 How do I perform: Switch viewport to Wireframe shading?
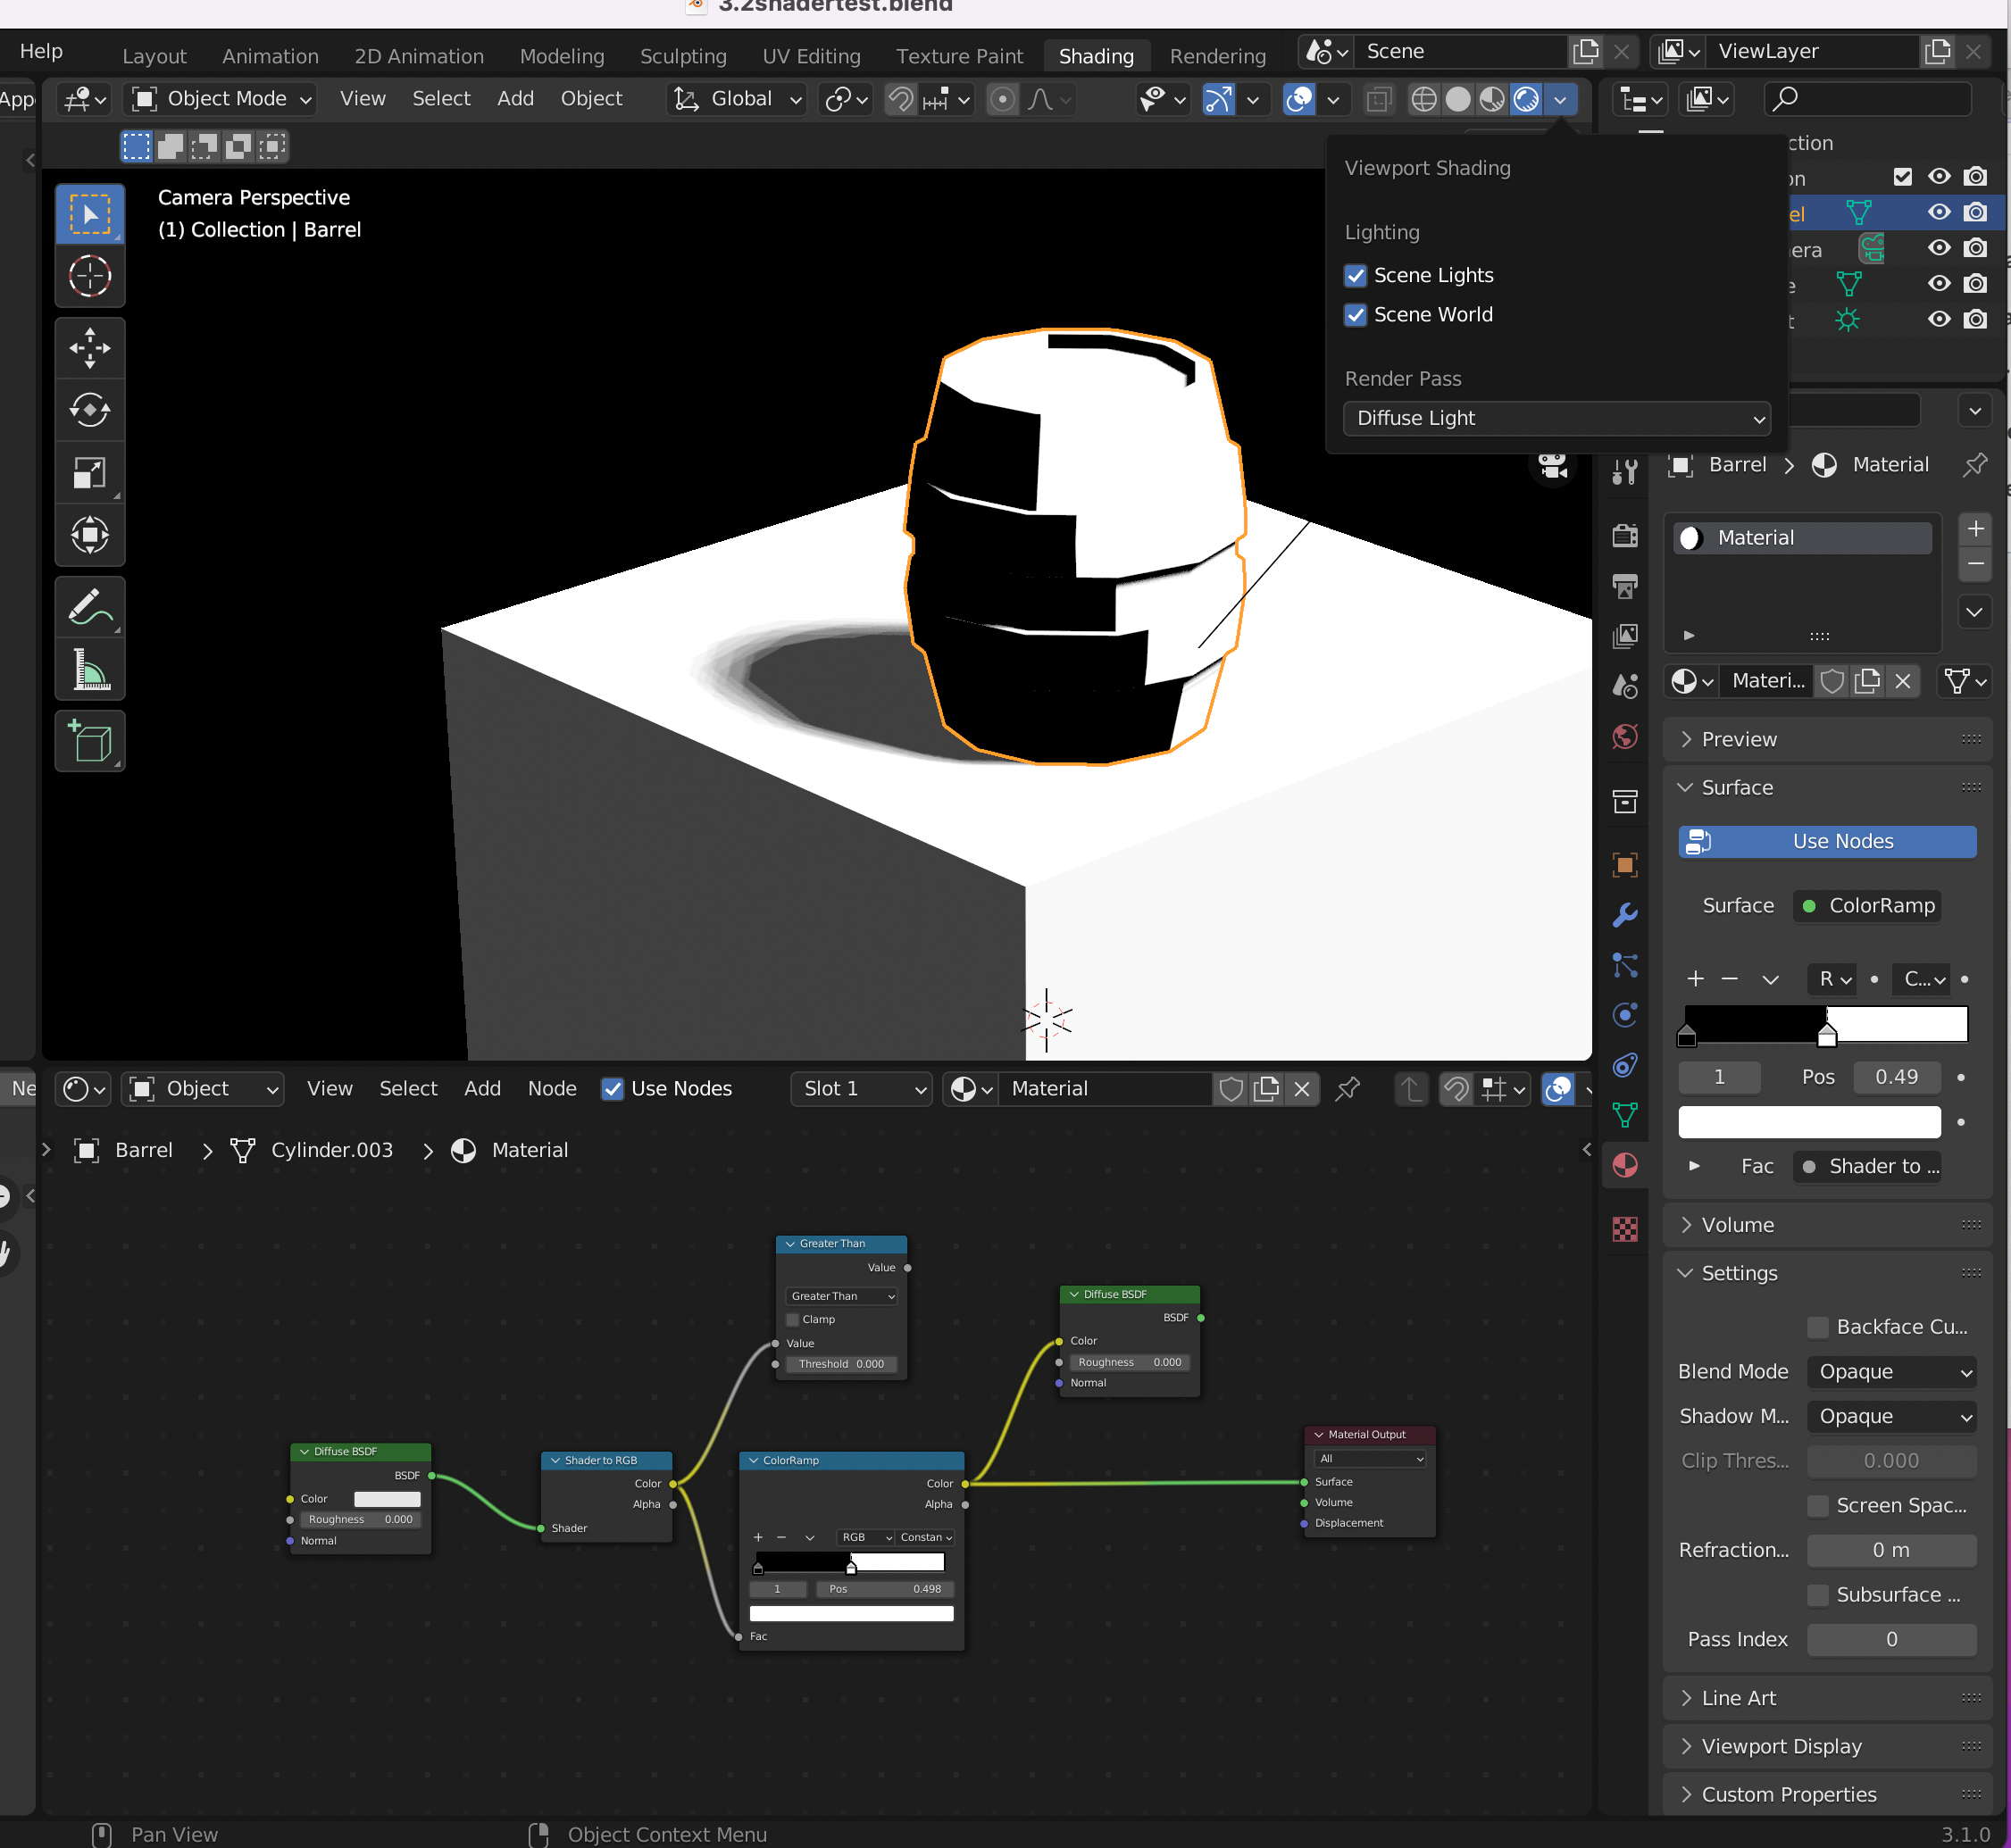[1424, 99]
